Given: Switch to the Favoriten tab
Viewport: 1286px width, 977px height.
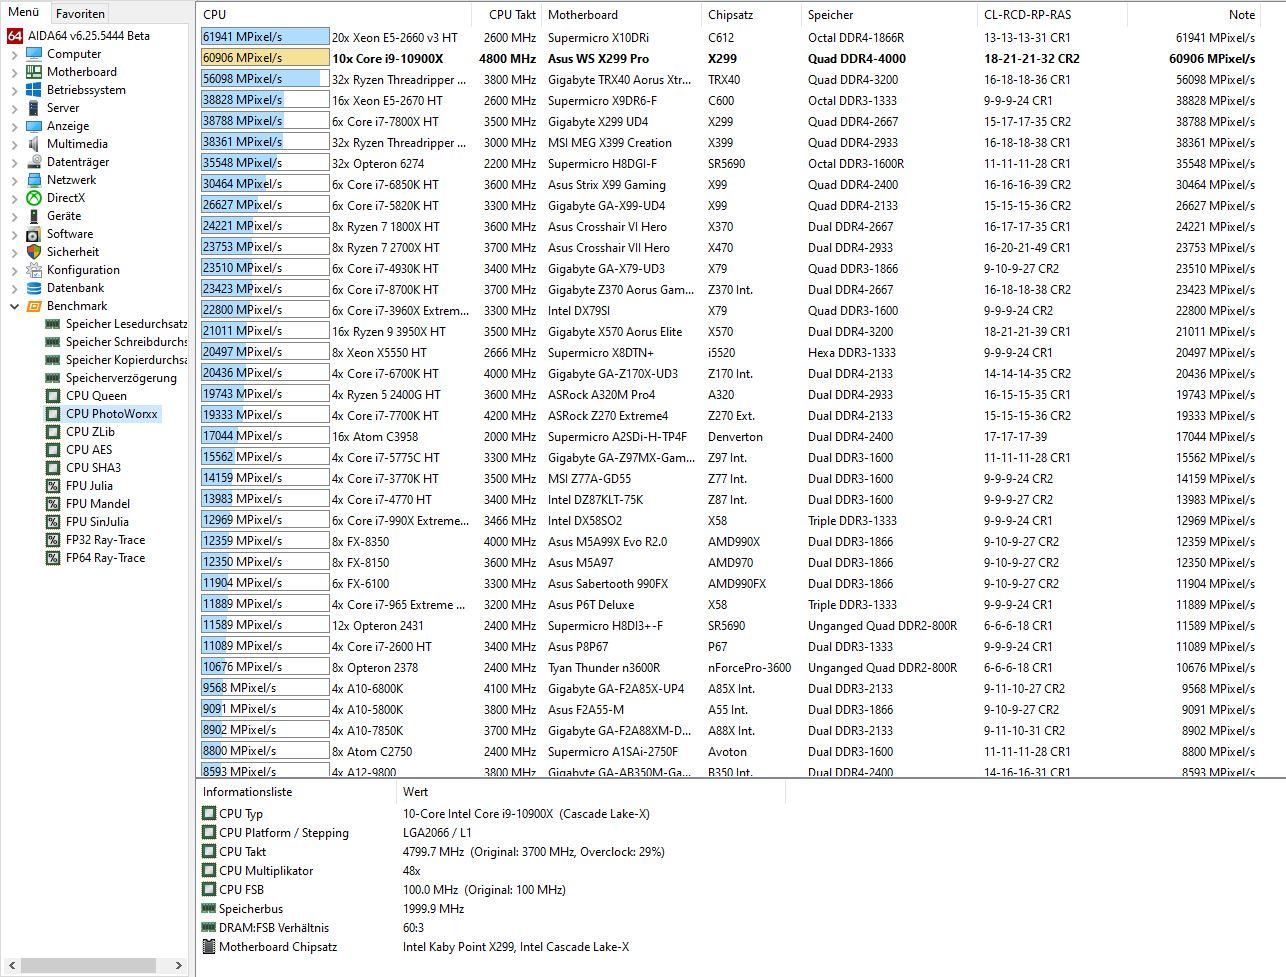Looking at the screenshot, I should point(80,14).
